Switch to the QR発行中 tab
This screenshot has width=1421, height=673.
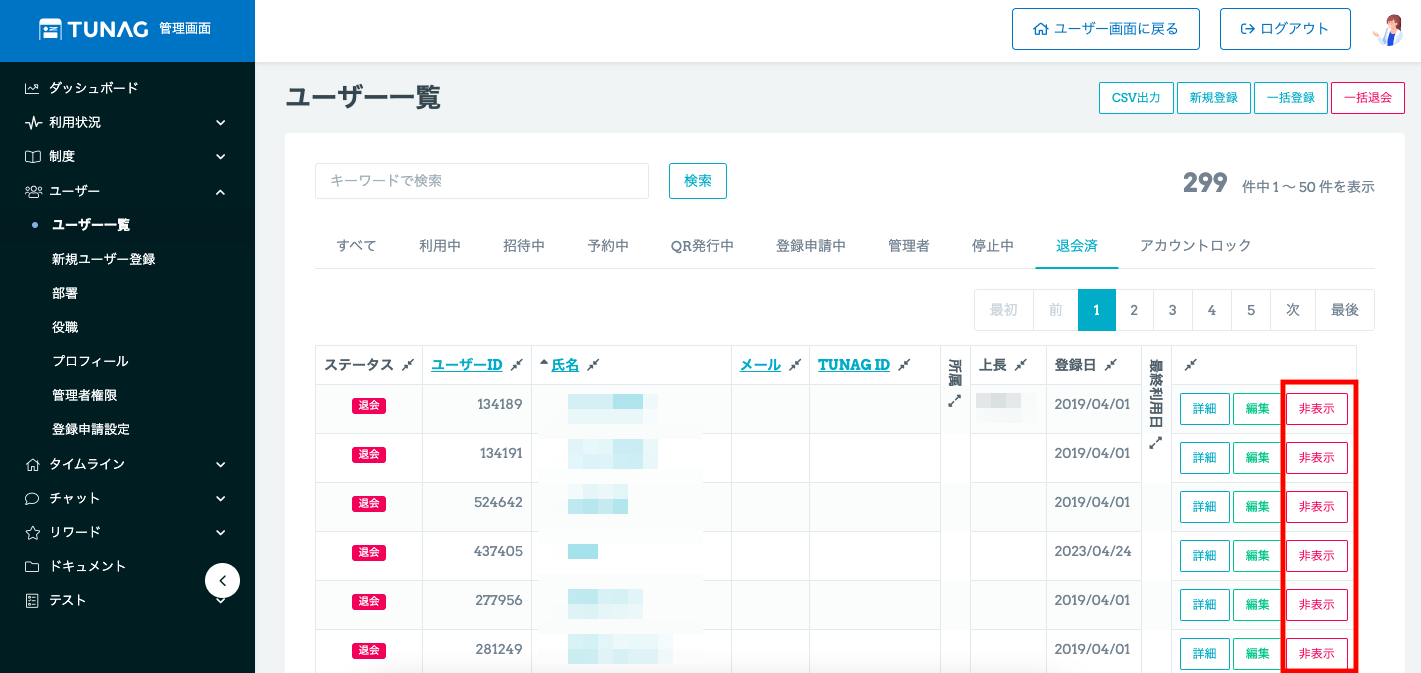pos(702,246)
